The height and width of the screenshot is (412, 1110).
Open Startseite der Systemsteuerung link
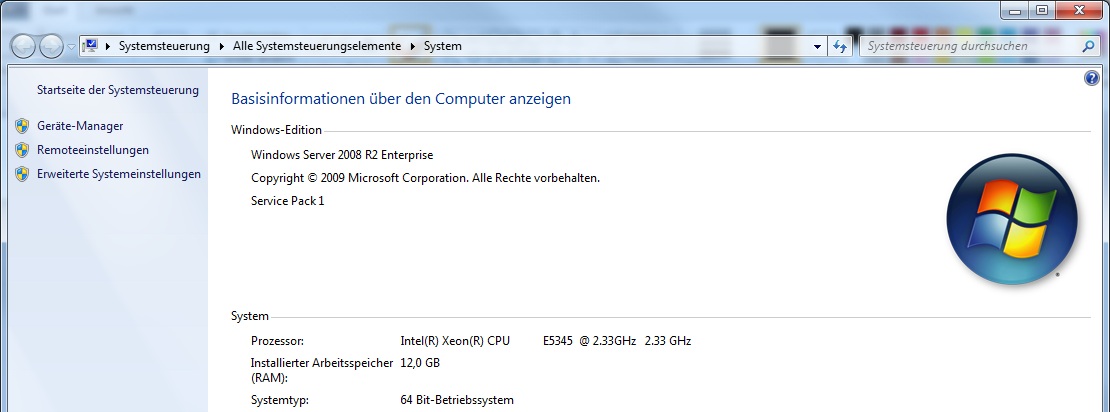click(118, 90)
